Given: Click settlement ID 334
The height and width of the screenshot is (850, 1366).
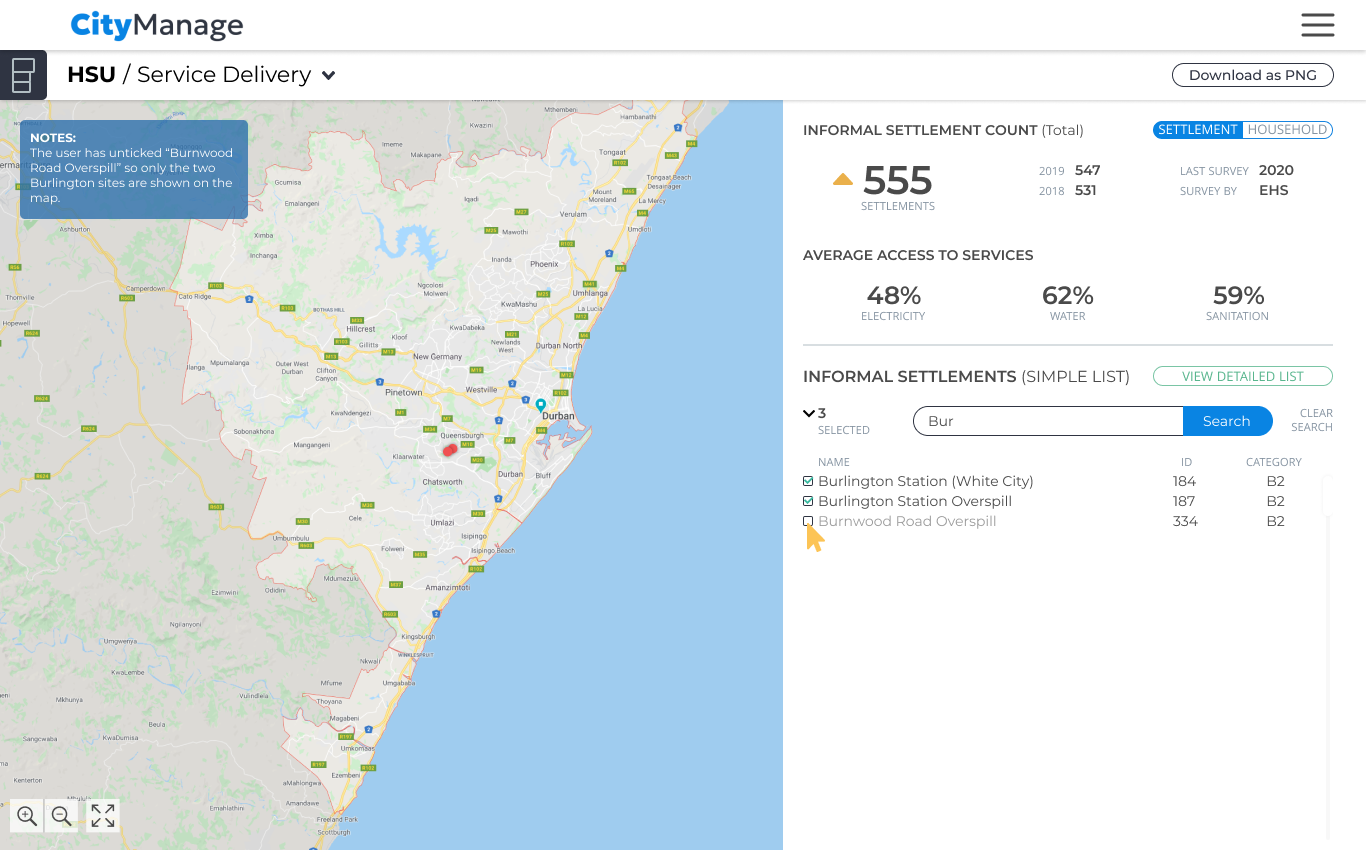Looking at the screenshot, I should point(1185,521).
